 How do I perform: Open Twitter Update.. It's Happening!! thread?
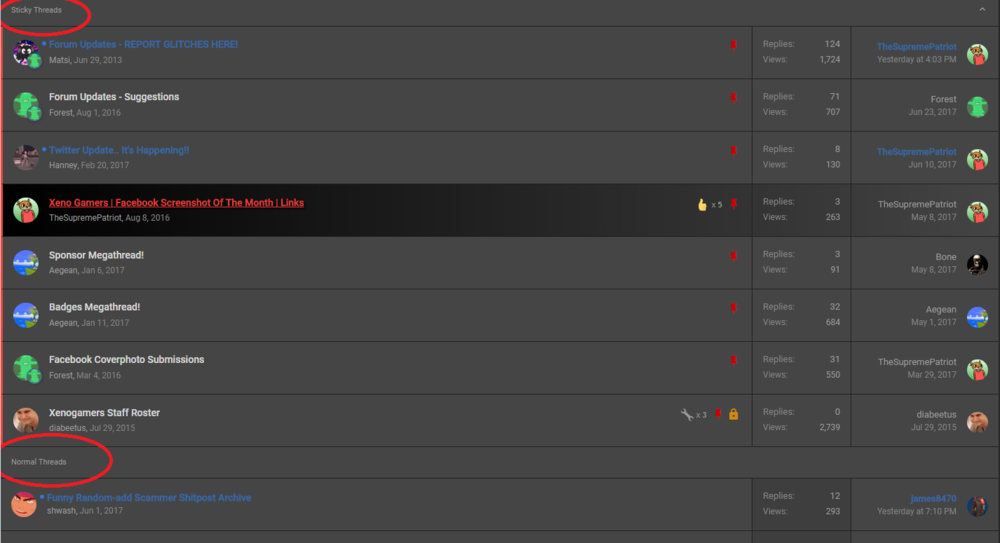pos(119,150)
